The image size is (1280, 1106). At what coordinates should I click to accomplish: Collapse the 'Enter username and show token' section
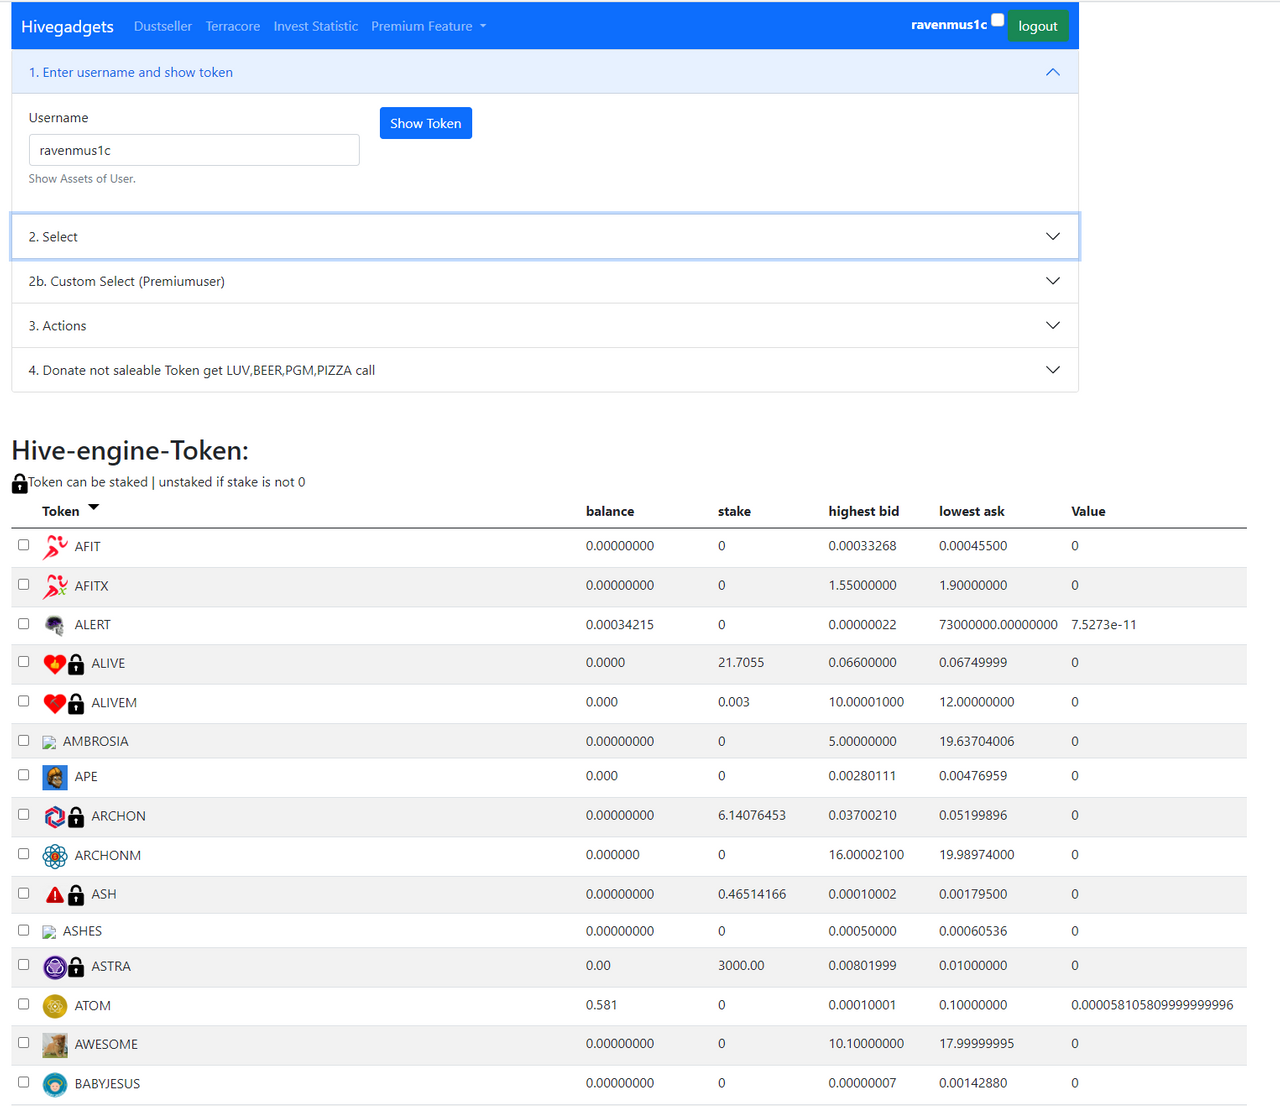coord(545,72)
